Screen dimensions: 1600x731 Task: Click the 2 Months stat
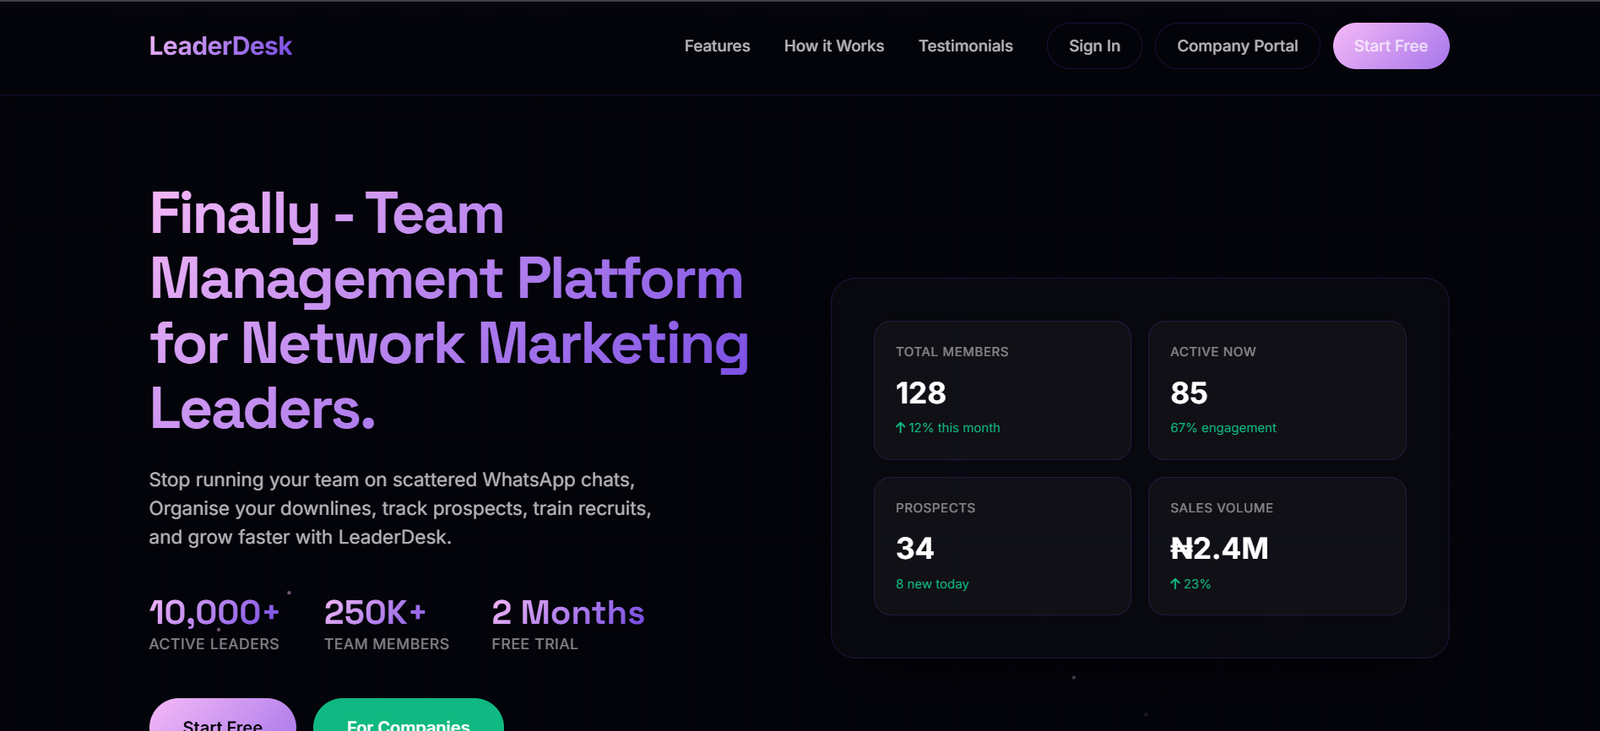pos(568,612)
